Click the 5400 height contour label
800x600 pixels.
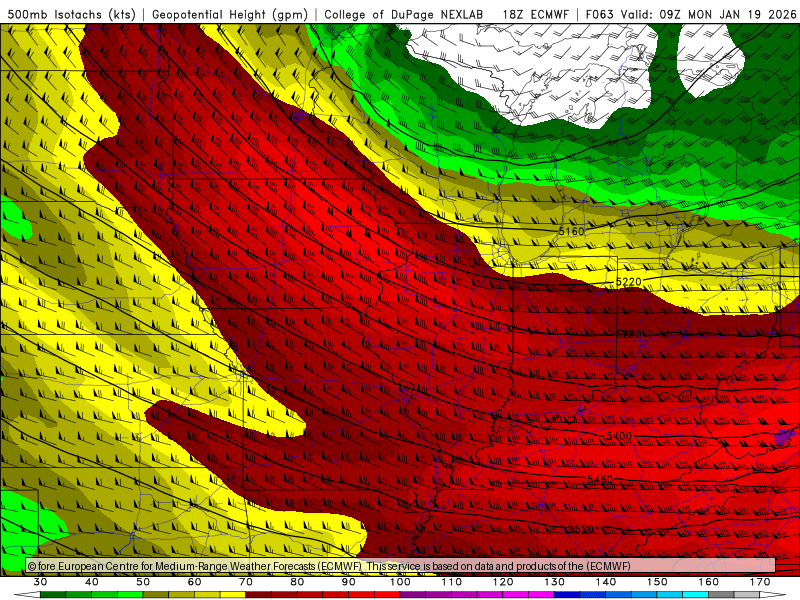tap(619, 436)
